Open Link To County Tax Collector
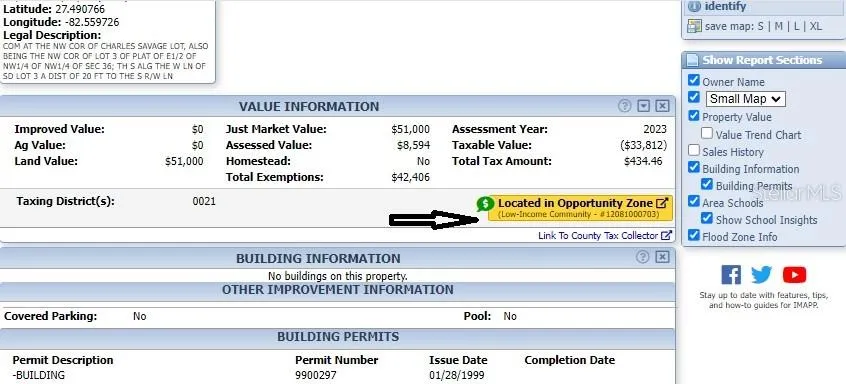 click(x=598, y=236)
